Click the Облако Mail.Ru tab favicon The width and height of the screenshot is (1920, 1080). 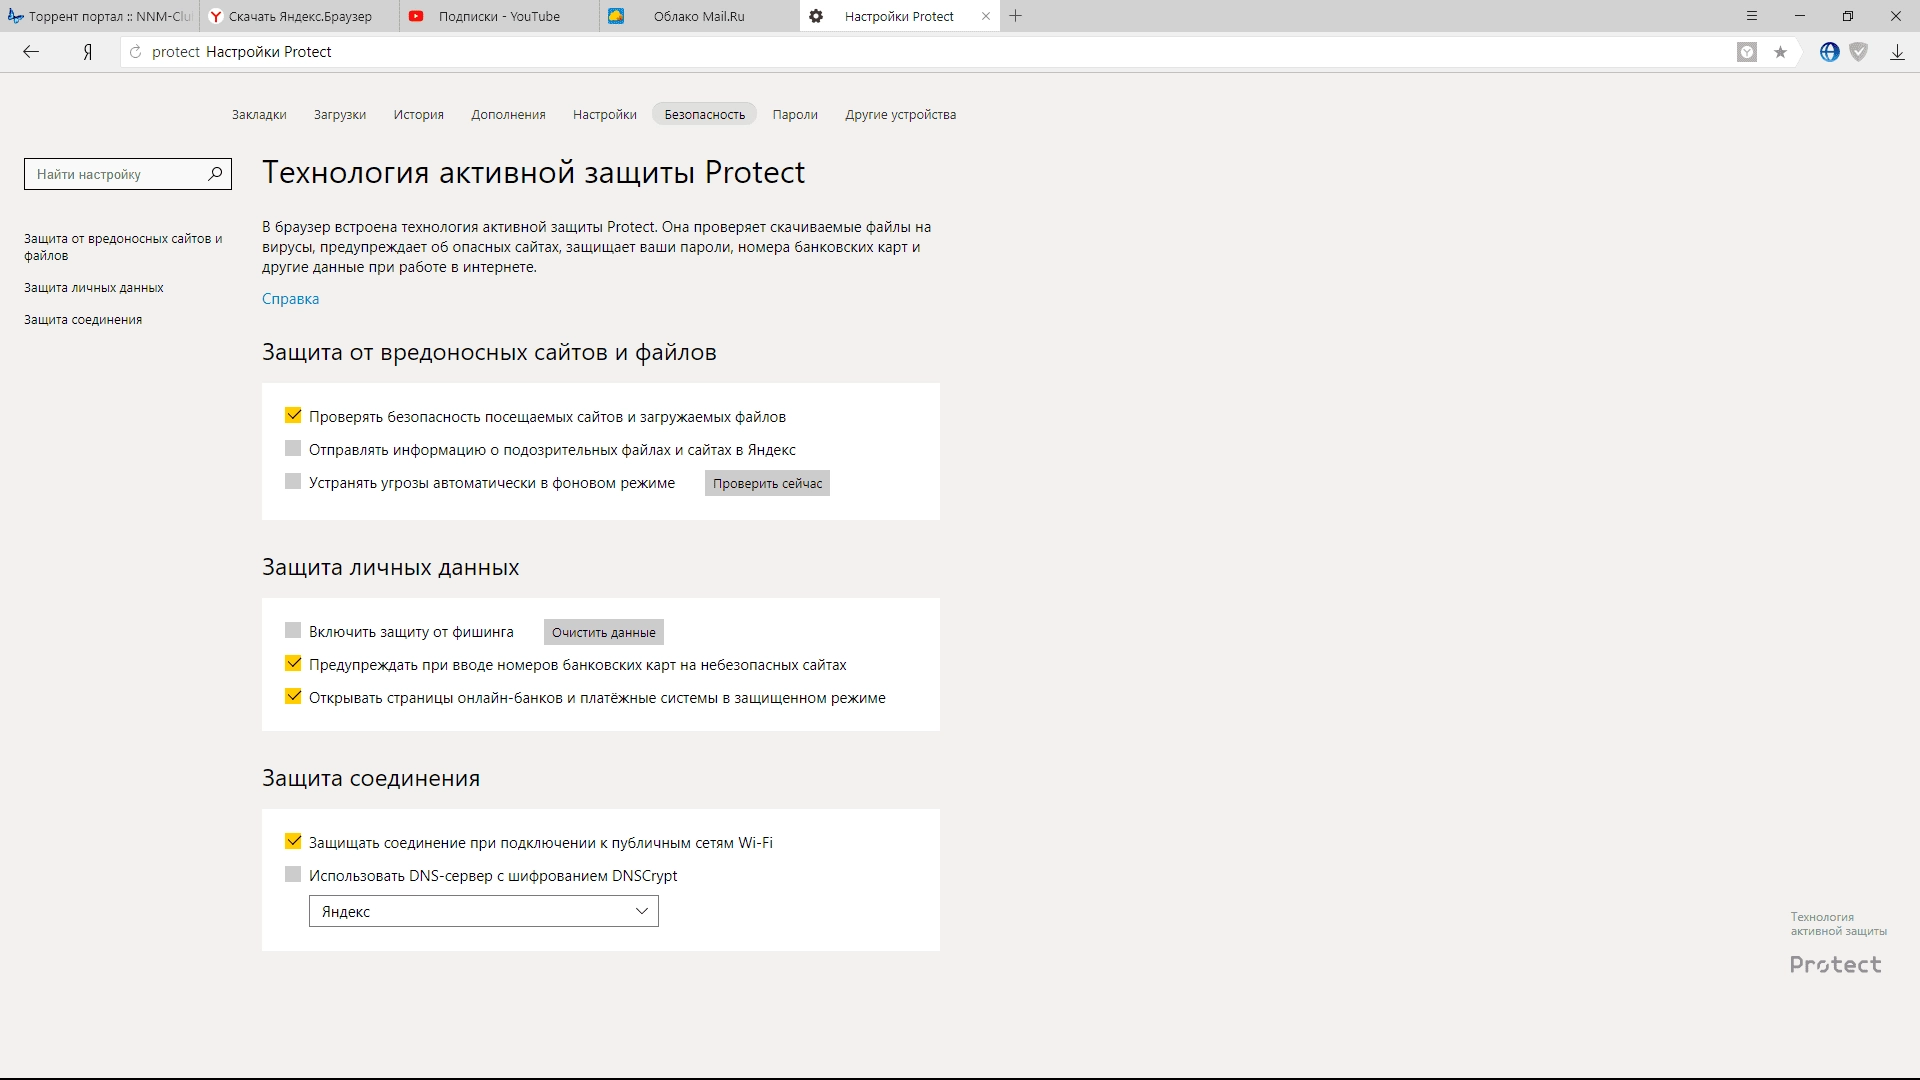click(616, 16)
